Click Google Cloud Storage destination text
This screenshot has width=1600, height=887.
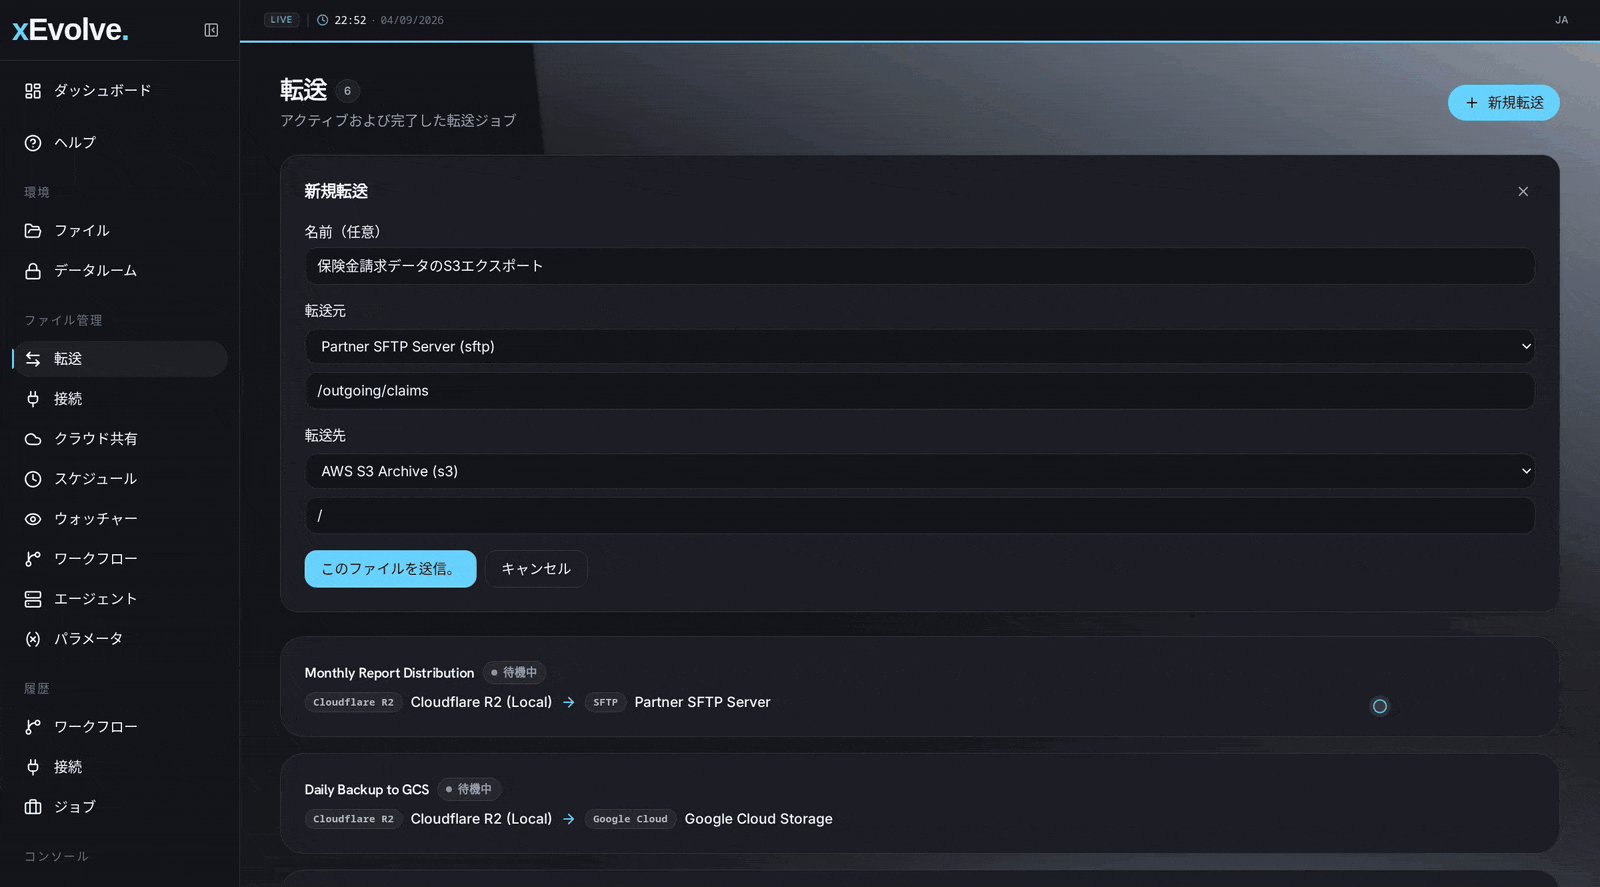tap(758, 820)
